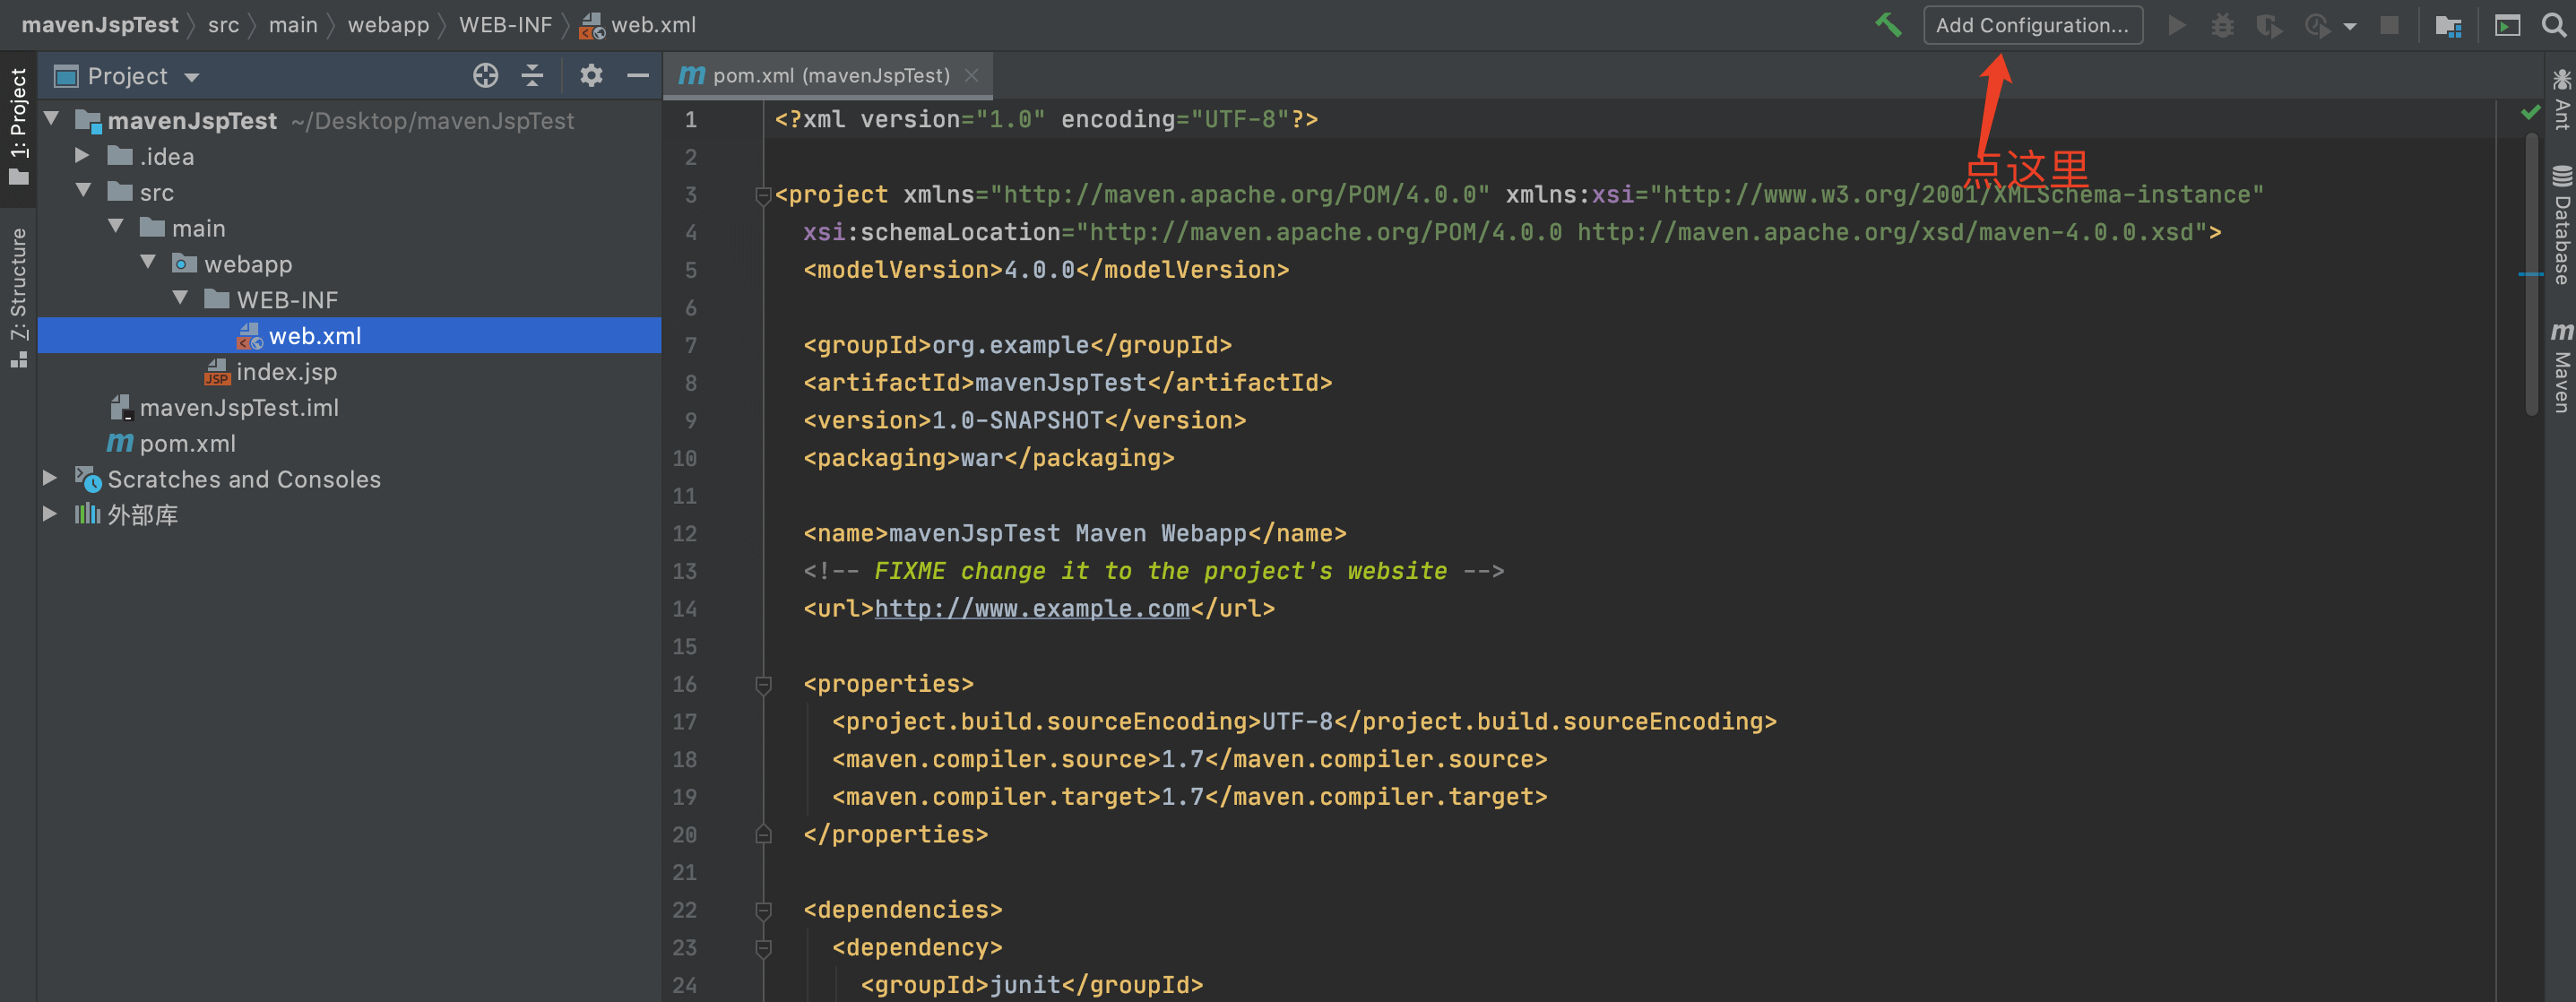Click the Add Configuration button
Screen dimensions: 2576x1002
click(2031, 25)
